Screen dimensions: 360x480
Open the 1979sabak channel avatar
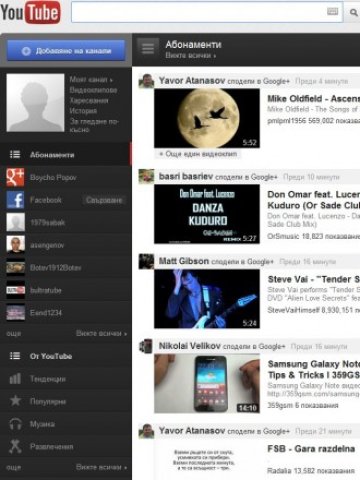pyautogui.click(x=15, y=222)
